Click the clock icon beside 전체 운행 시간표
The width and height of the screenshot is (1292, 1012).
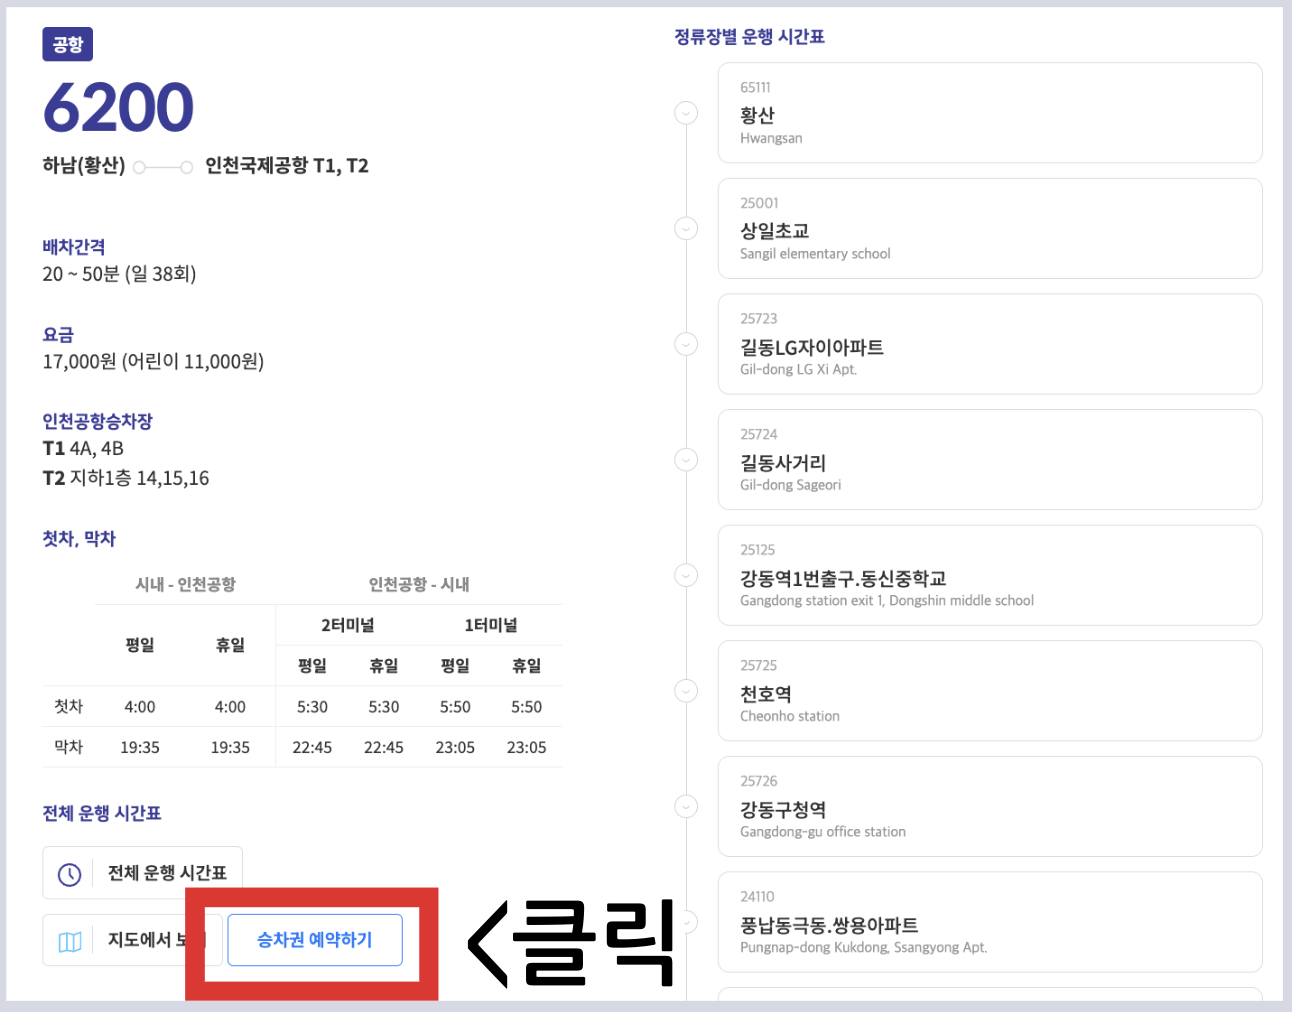pyautogui.click(x=69, y=872)
